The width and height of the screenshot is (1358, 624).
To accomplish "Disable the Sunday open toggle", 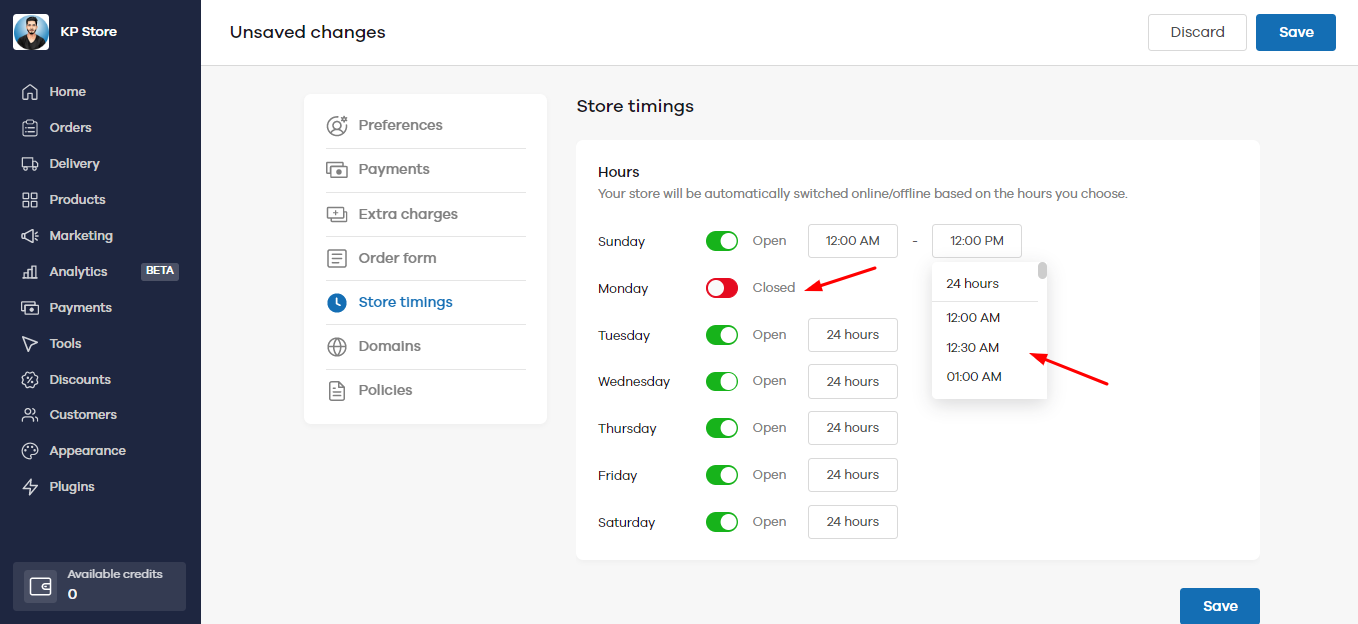I will (x=721, y=241).
